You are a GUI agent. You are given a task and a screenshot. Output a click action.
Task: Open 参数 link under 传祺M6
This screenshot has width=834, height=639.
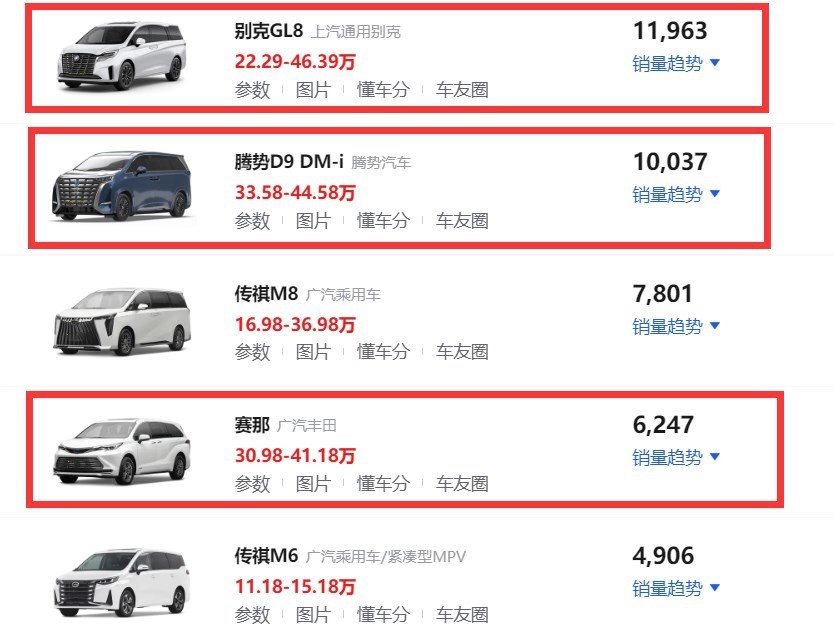(x=253, y=615)
